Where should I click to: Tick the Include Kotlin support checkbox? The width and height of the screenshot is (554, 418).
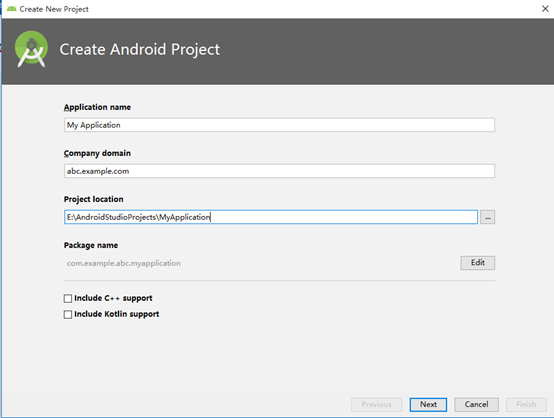tap(68, 314)
